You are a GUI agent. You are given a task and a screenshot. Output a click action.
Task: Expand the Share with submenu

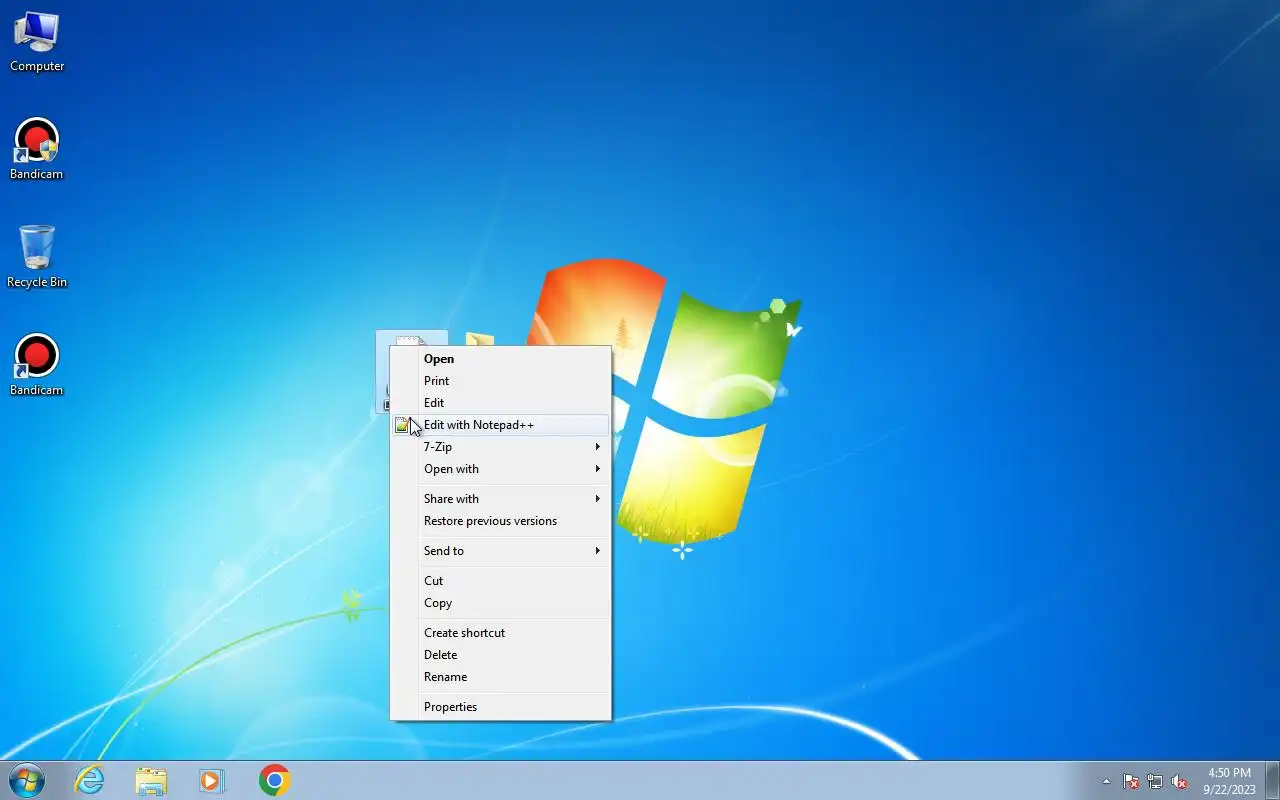(x=500, y=499)
